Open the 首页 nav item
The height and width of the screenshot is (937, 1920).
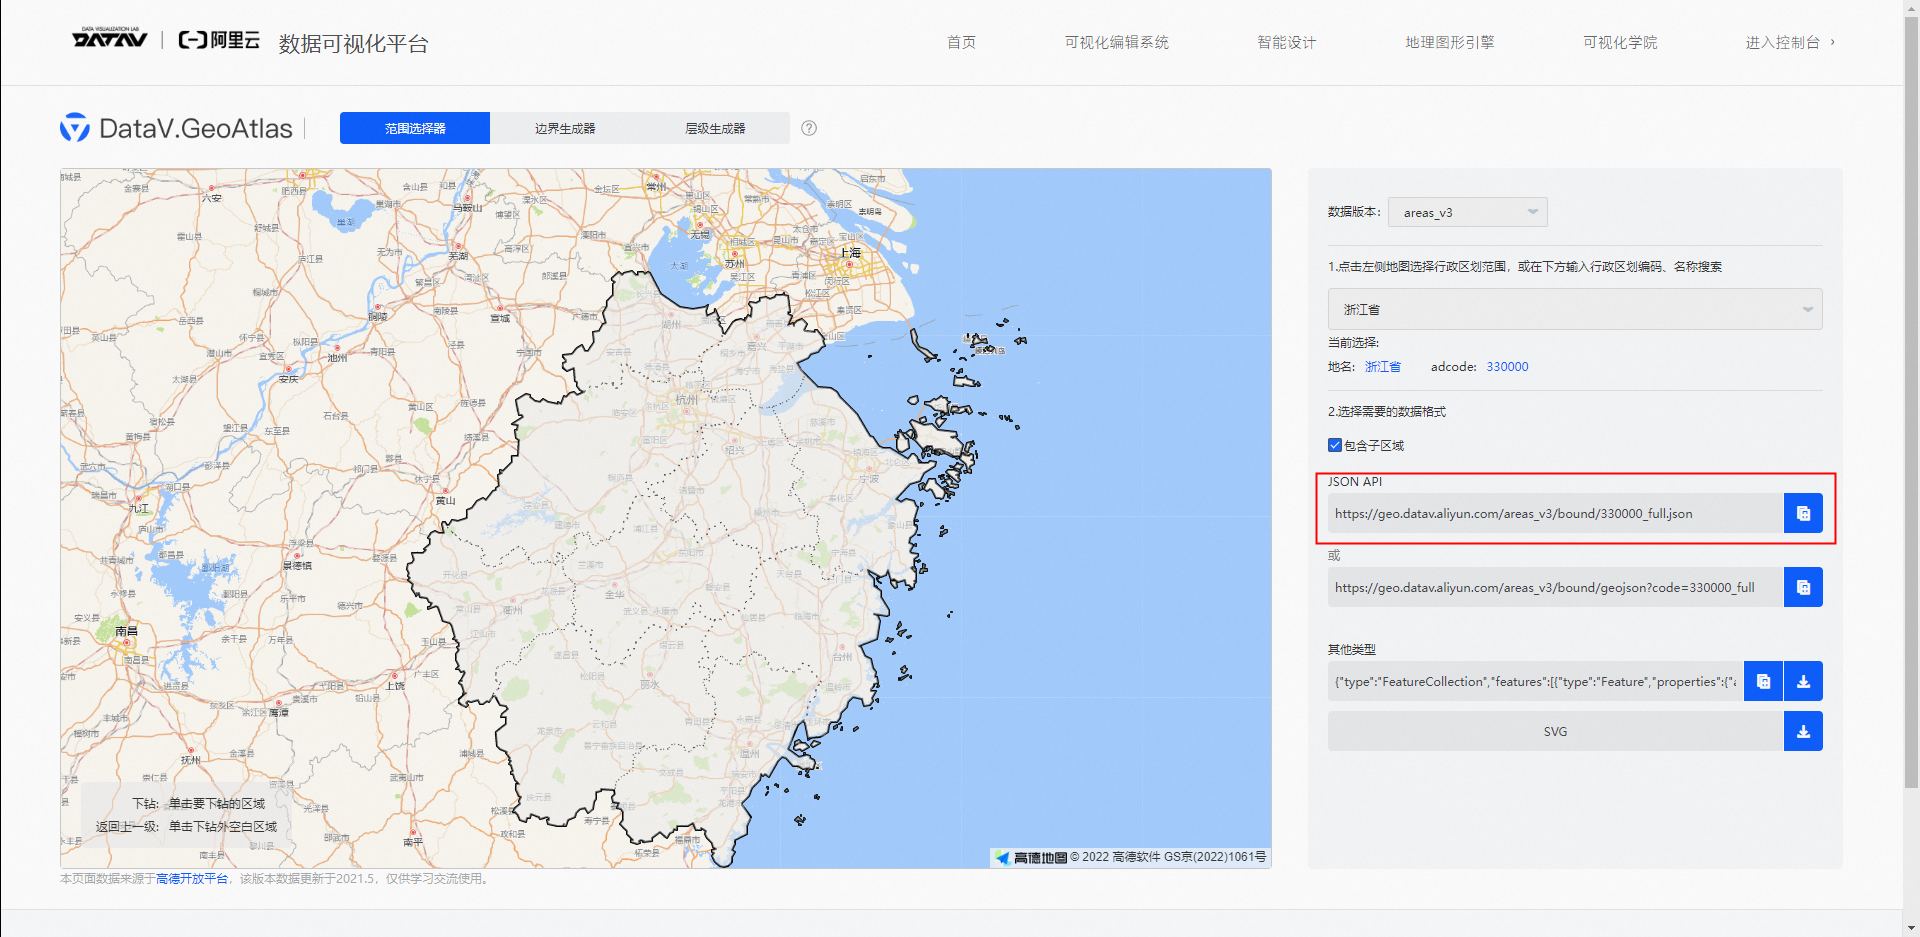coord(961,42)
